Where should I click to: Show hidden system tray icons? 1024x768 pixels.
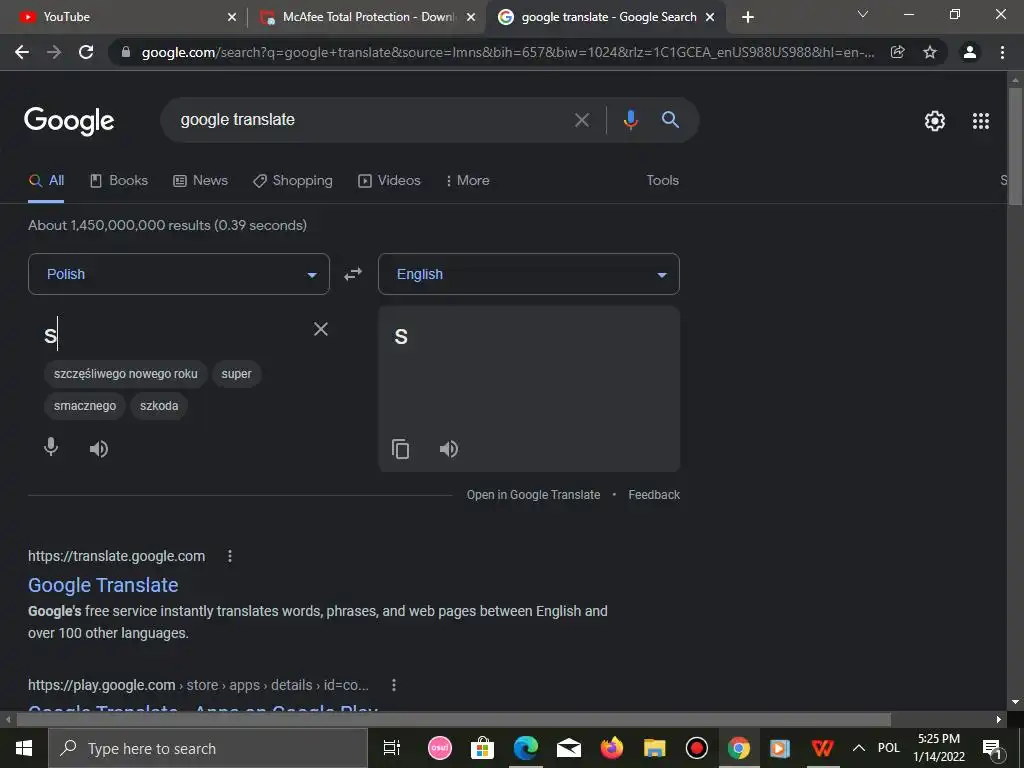click(859, 748)
